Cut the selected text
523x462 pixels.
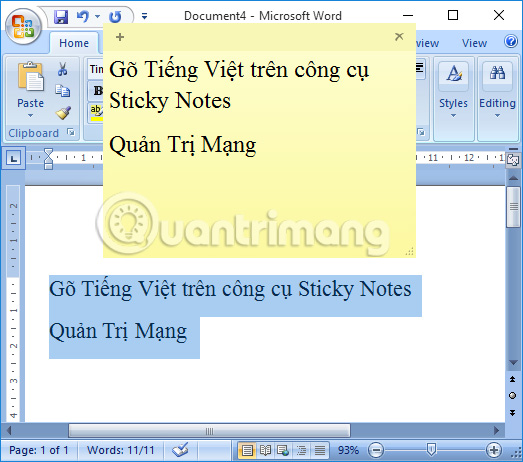pos(62,69)
